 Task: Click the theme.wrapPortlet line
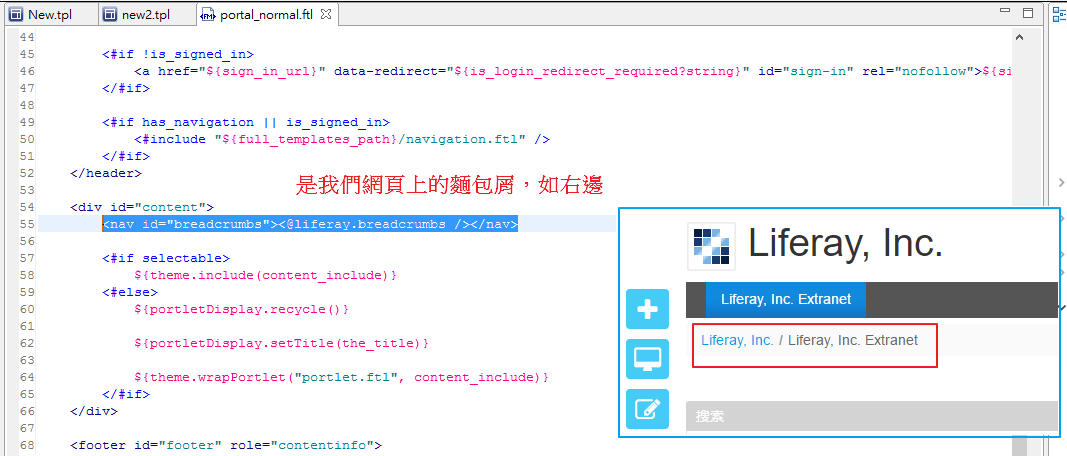click(341, 376)
